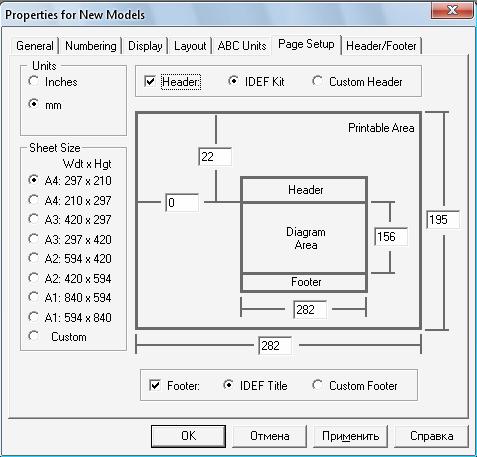Click the diagram width field under Footer
Image resolution: width=477 pixels, height=457 pixels.
[310, 310]
